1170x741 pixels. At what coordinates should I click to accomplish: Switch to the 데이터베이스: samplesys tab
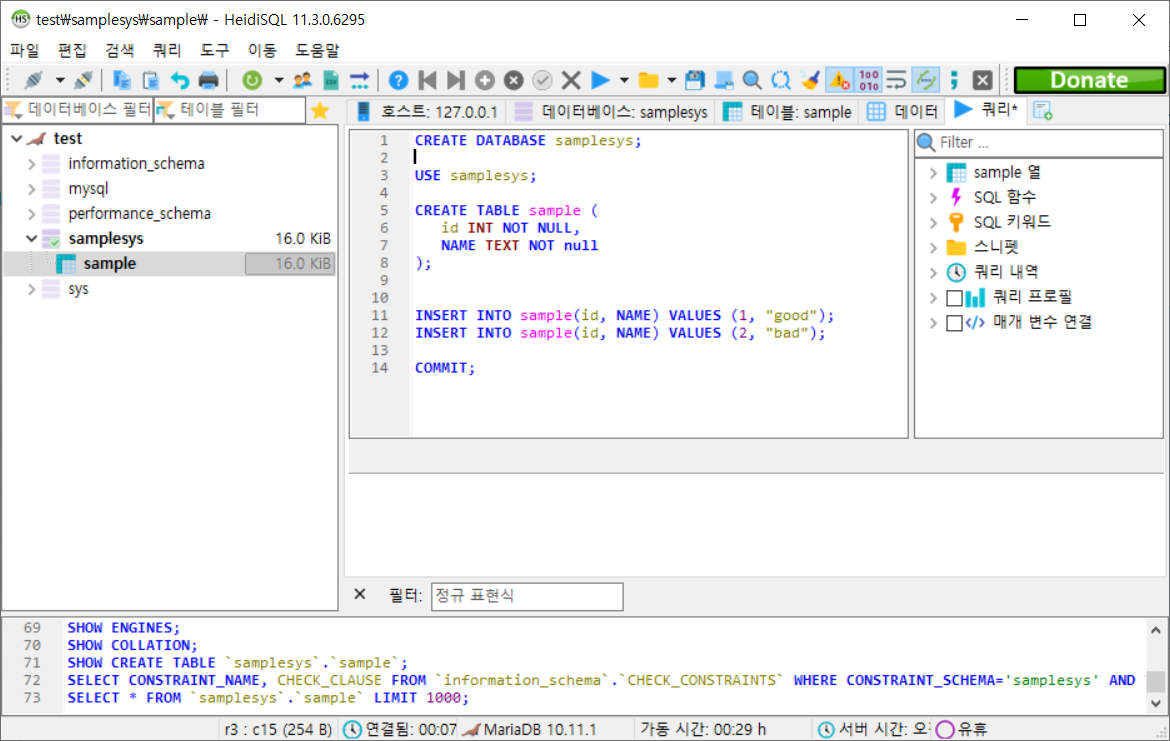tap(613, 111)
